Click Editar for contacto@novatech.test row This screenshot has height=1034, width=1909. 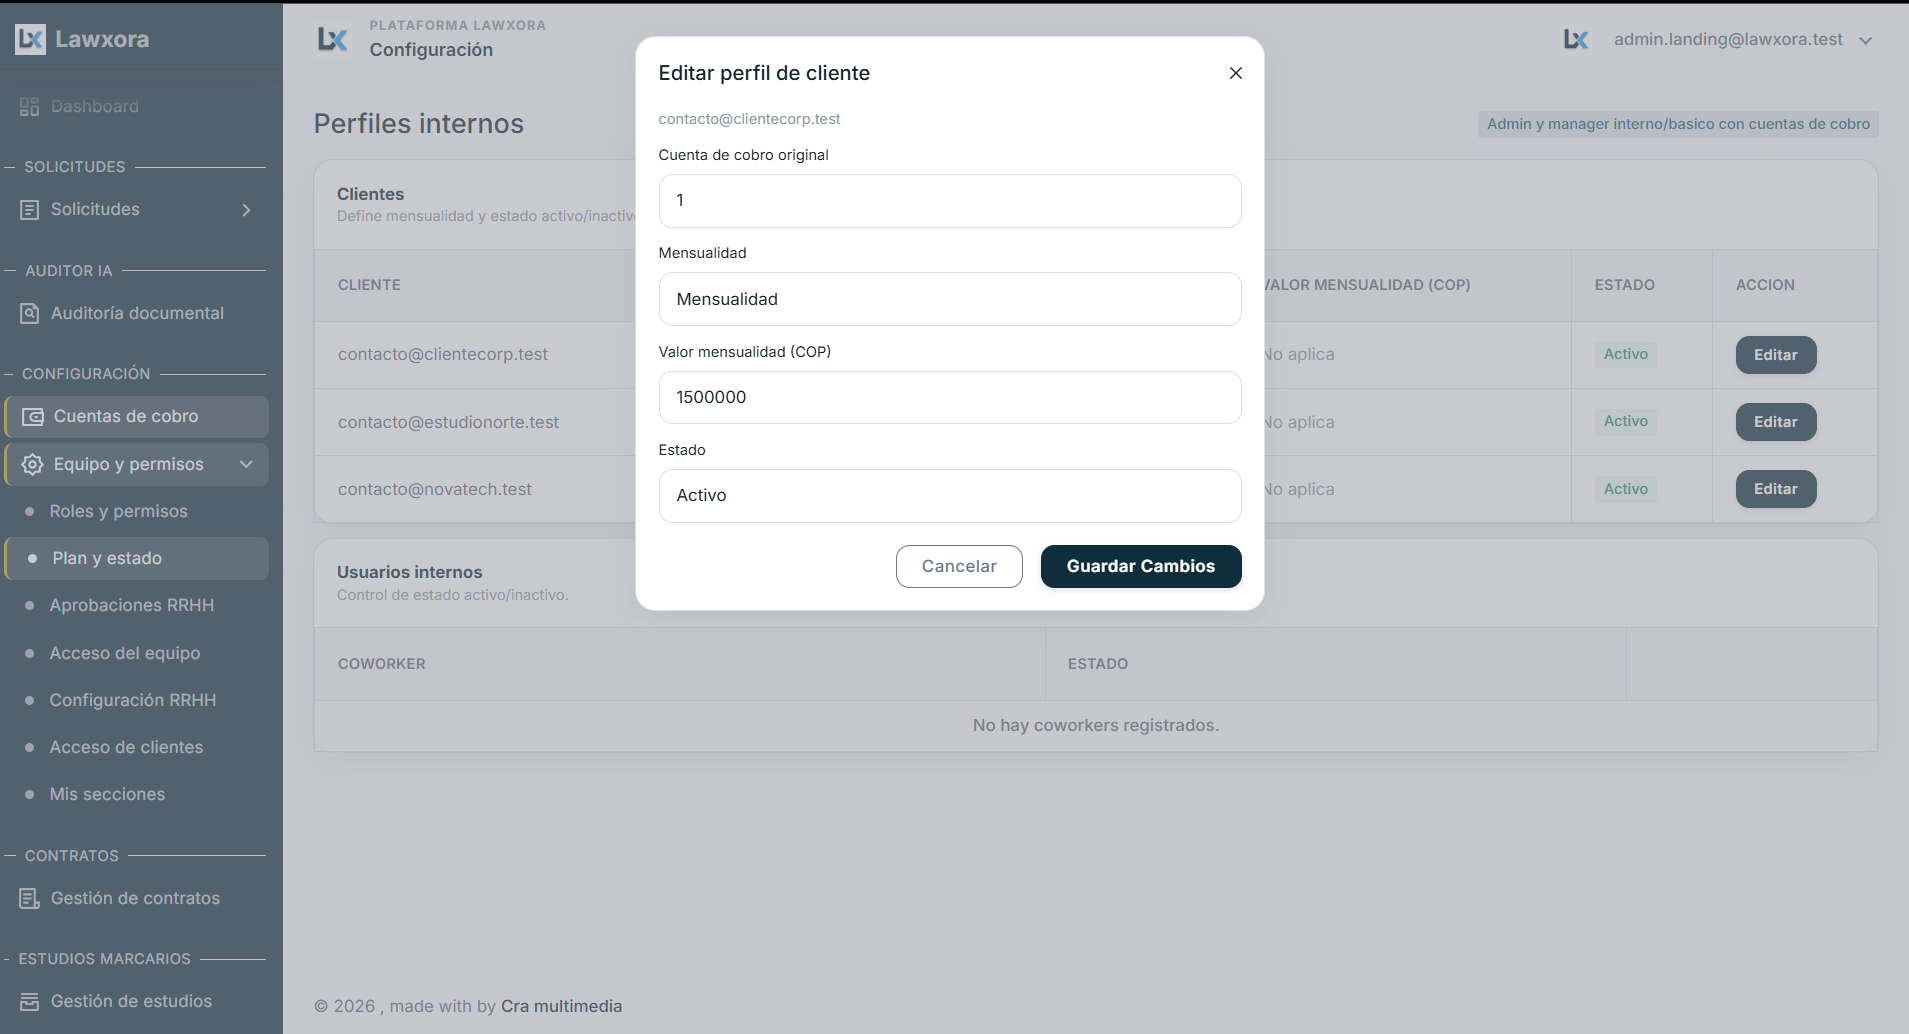click(1775, 489)
